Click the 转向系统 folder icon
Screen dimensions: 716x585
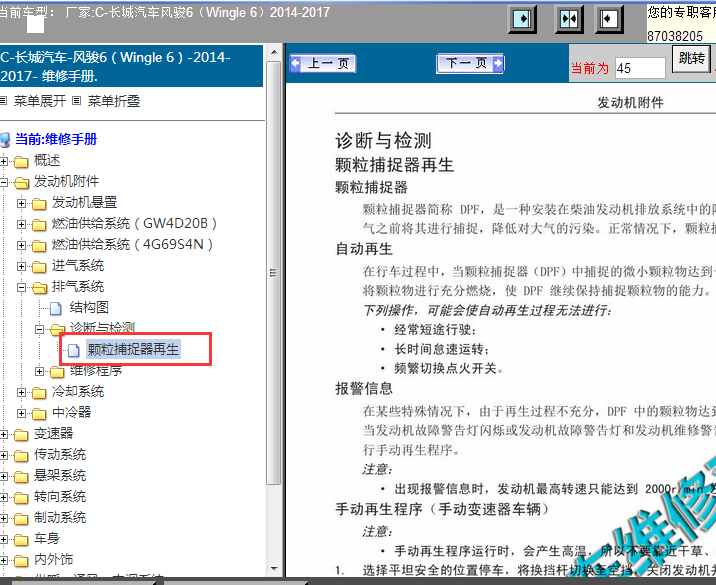(21, 498)
